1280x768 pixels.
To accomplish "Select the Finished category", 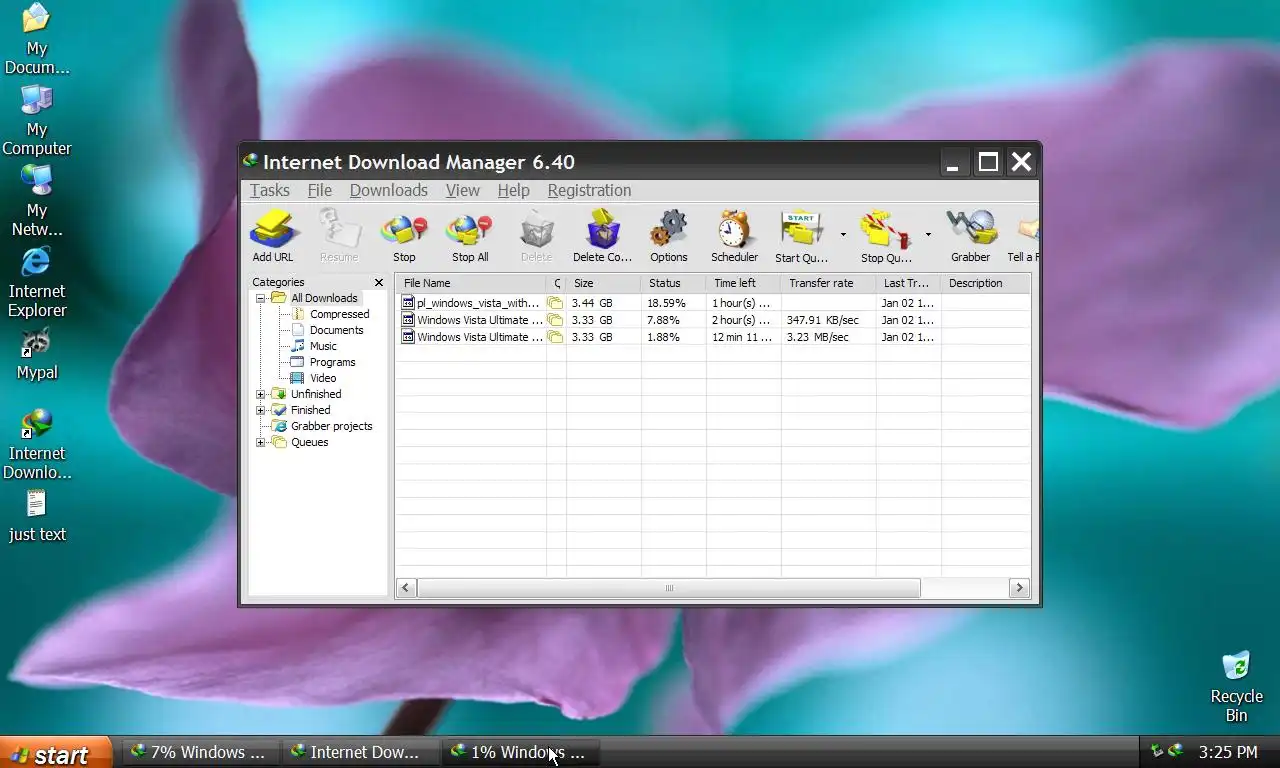I will click(x=310, y=410).
